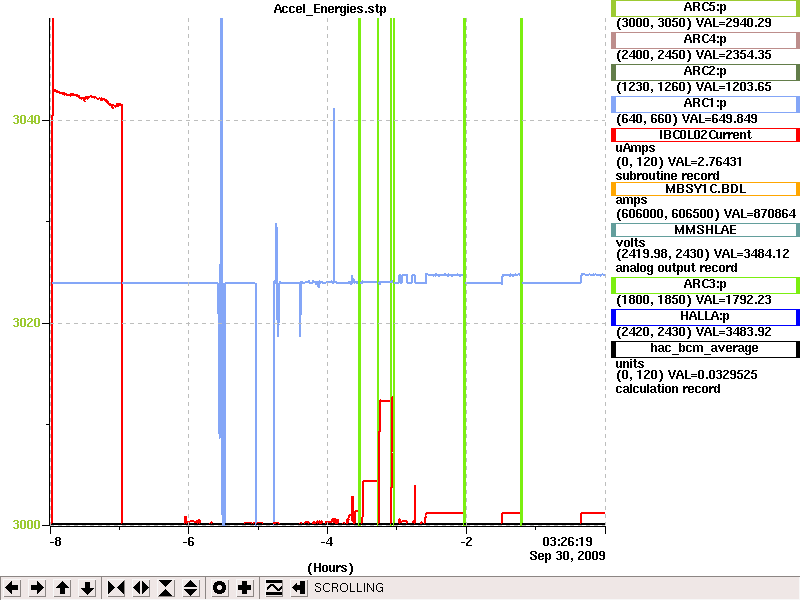
Task: Shift the graph down with down arrow icon
Action: (x=87, y=588)
